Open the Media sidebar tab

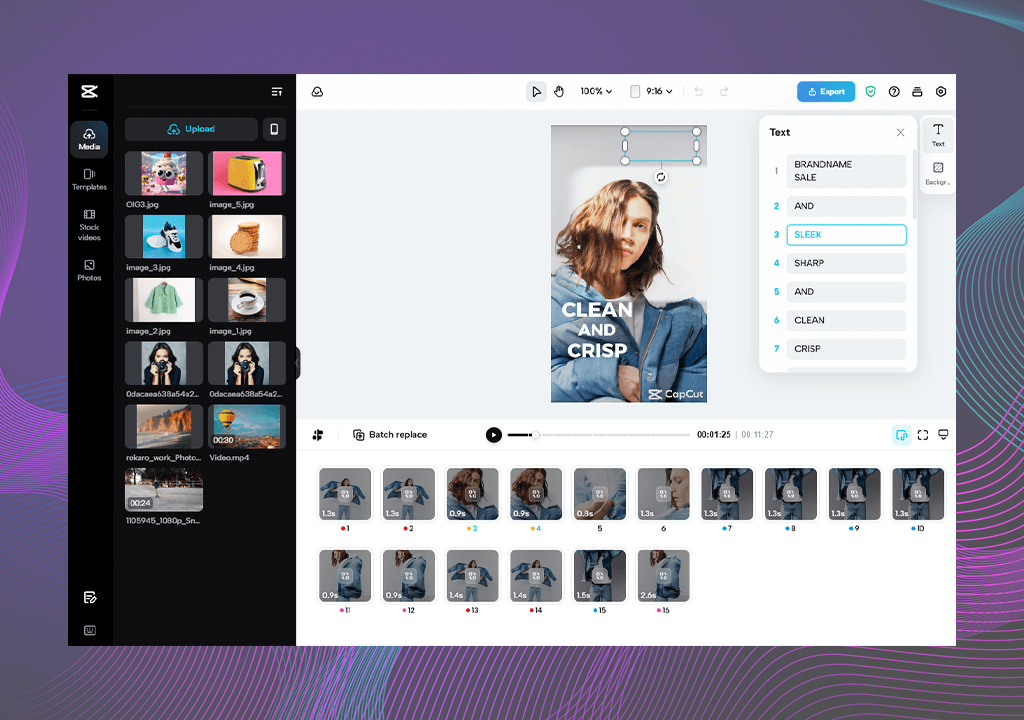point(89,139)
